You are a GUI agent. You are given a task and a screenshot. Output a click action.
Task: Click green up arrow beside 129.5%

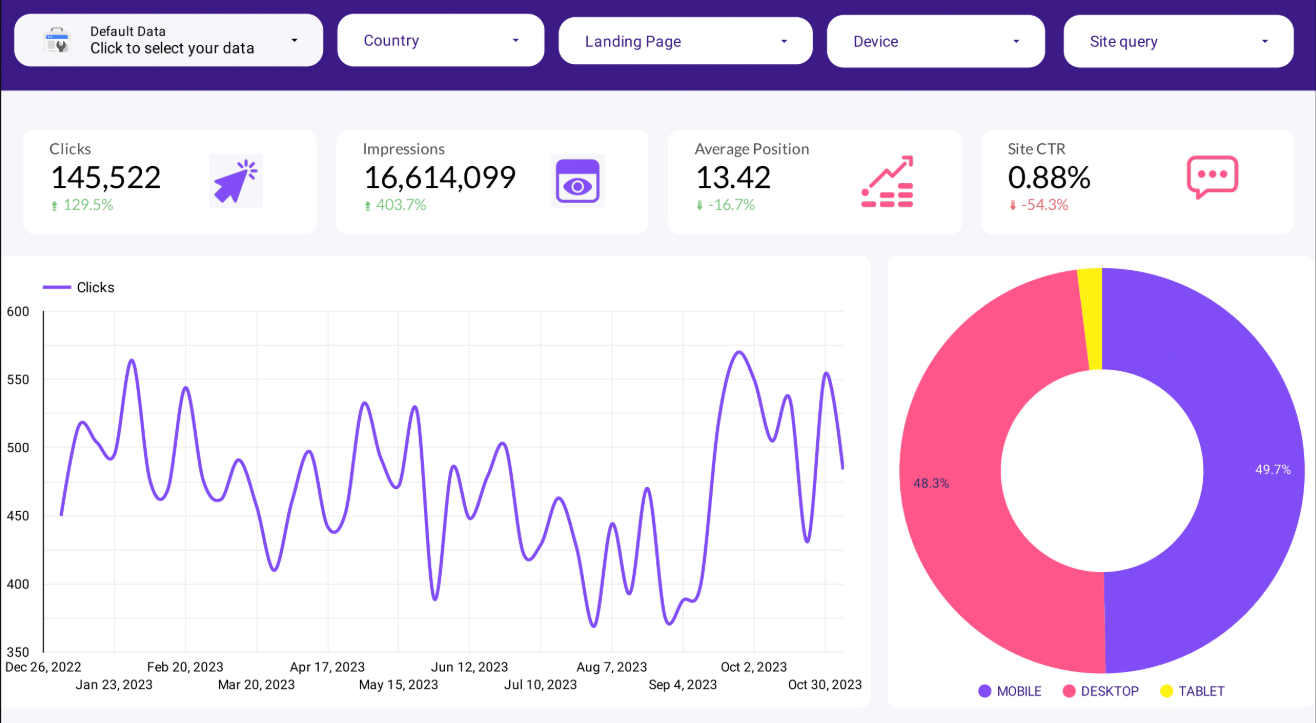tap(55, 206)
